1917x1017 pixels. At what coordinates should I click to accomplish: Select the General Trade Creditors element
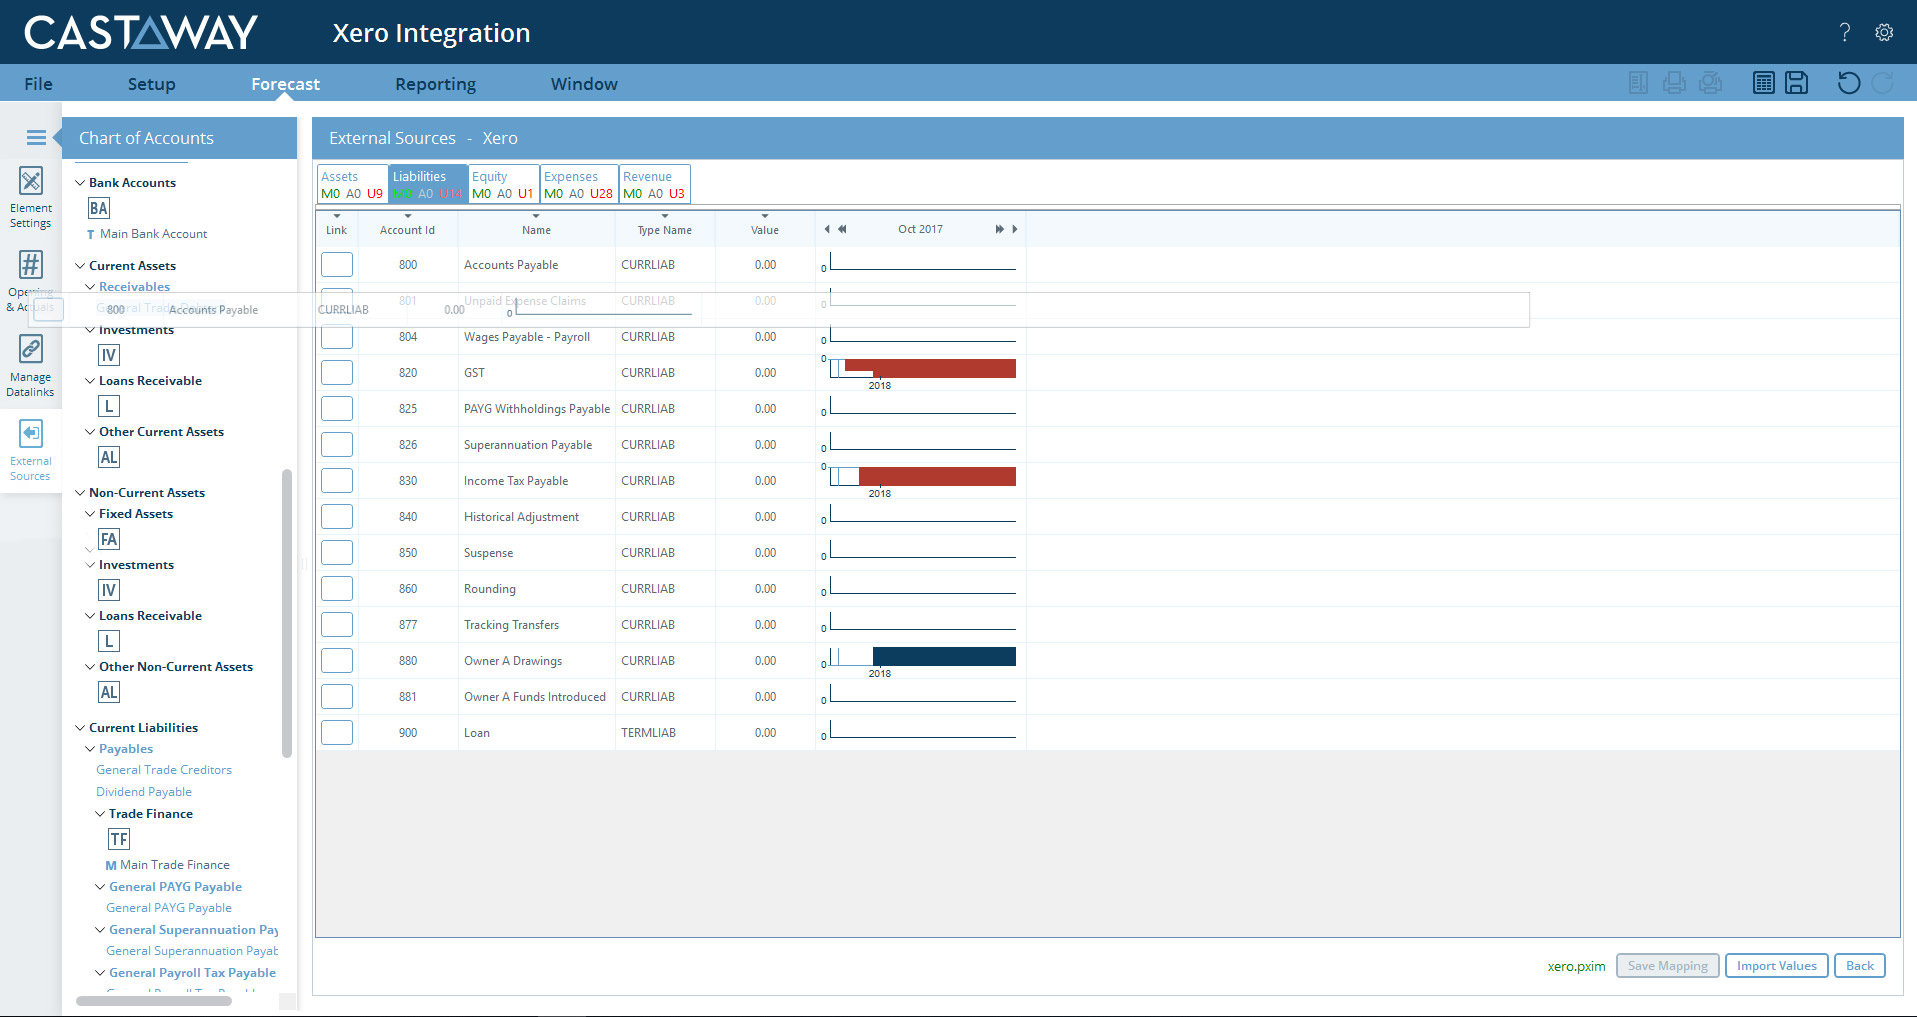(x=164, y=770)
